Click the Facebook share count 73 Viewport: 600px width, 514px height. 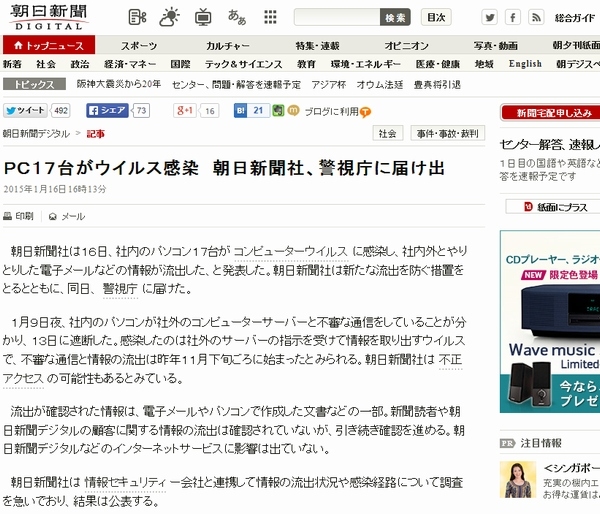tap(141, 111)
